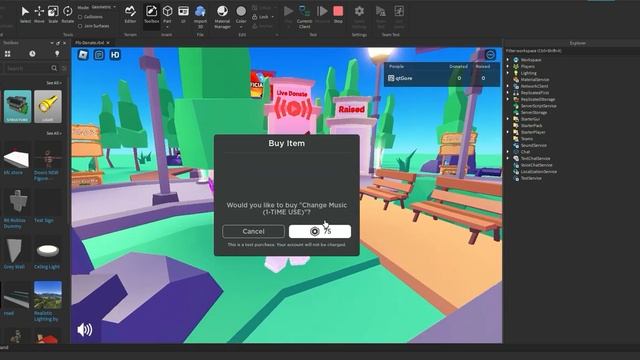Pick the Rotate tool

click(68, 14)
